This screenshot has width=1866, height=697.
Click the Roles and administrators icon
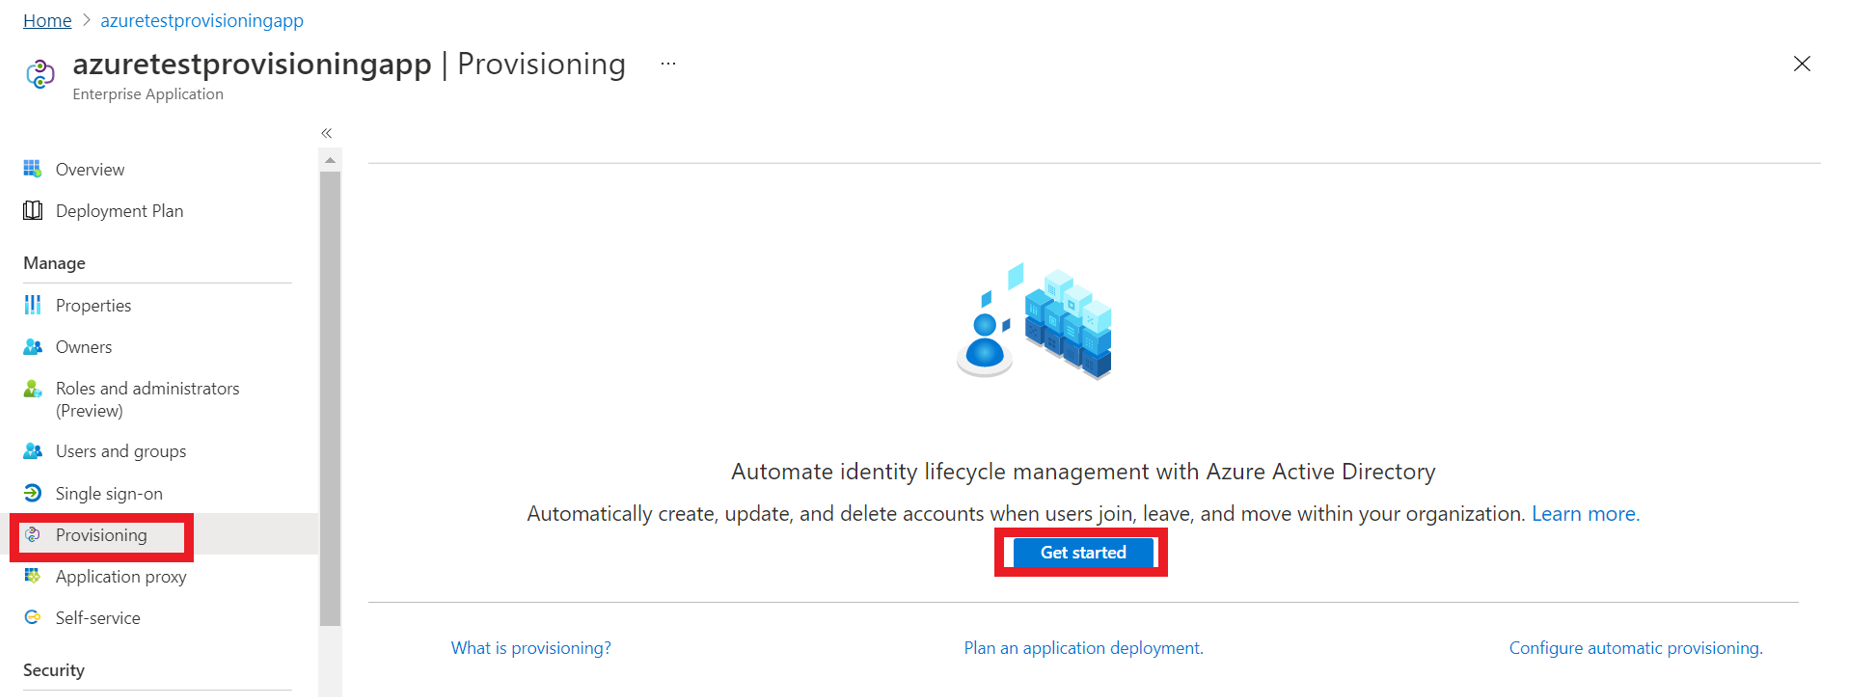[33, 389]
